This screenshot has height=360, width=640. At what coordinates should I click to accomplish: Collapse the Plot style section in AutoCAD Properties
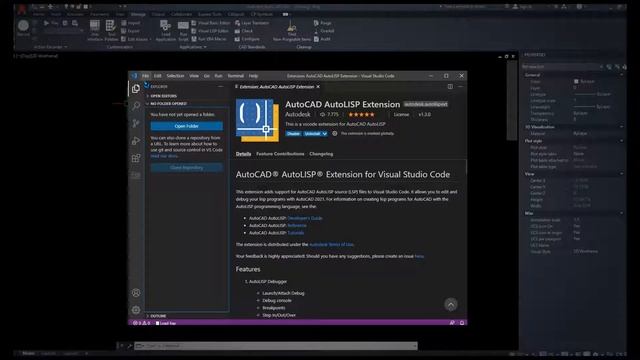pyautogui.click(x=622, y=141)
